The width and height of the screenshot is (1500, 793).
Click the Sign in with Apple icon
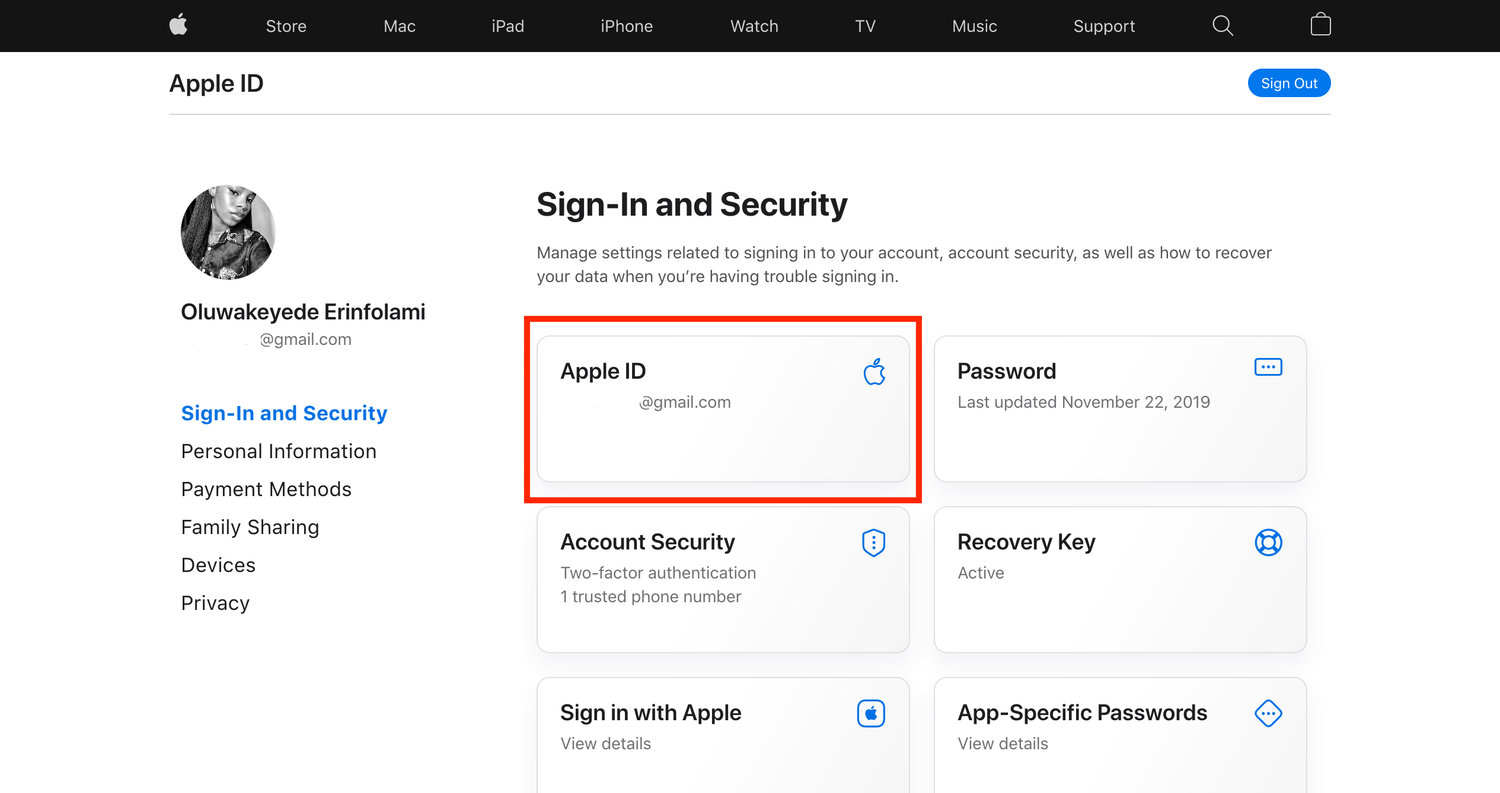pyautogui.click(x=871, y=714)
